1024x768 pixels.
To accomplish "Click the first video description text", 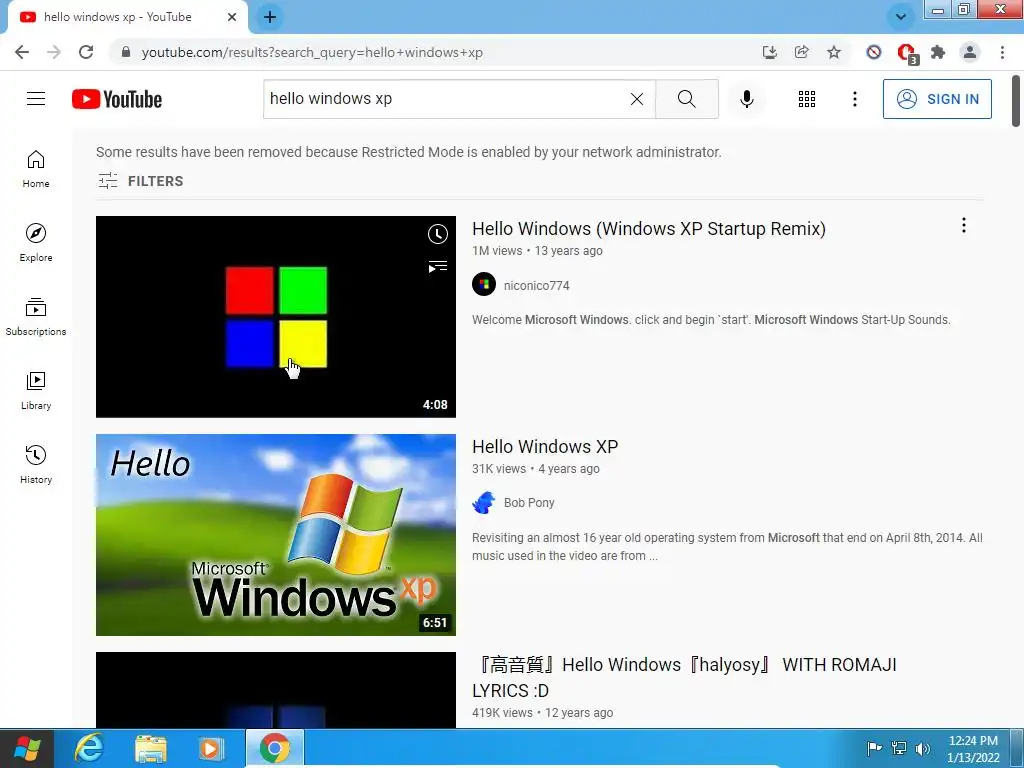I will tap(711, 320).
